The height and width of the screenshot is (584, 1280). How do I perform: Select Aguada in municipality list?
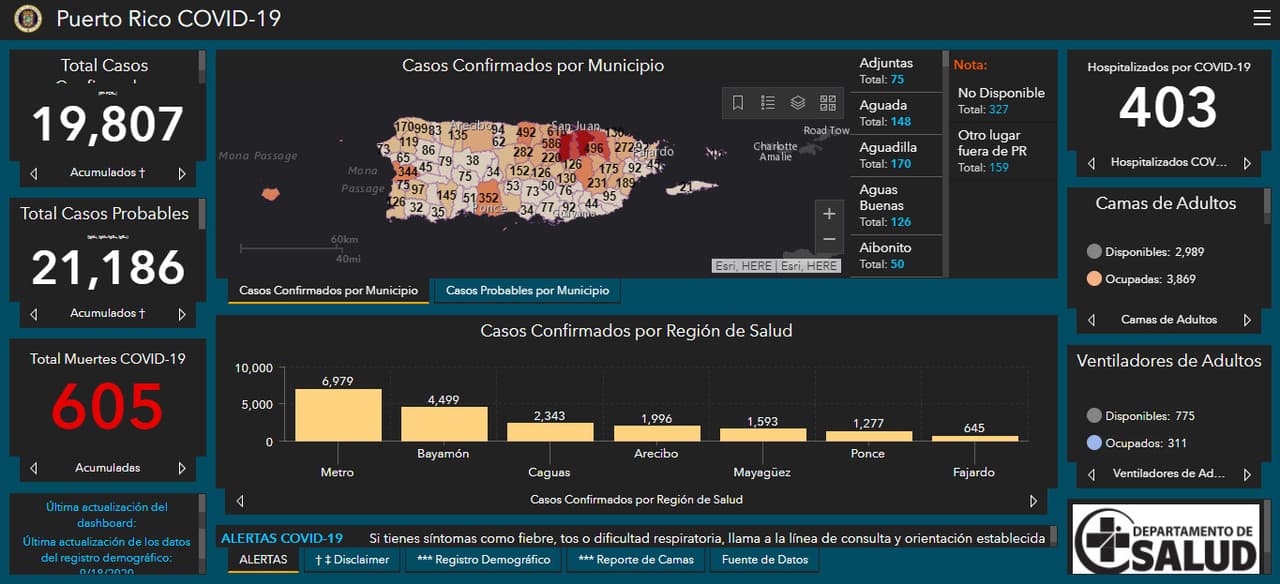[x=896, y=113]
